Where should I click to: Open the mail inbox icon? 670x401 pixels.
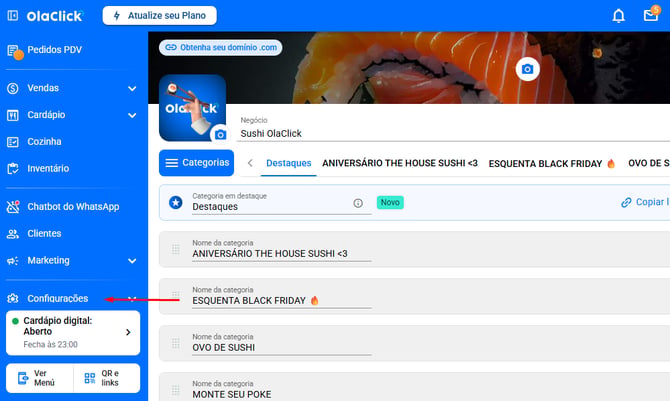[650, 15]
